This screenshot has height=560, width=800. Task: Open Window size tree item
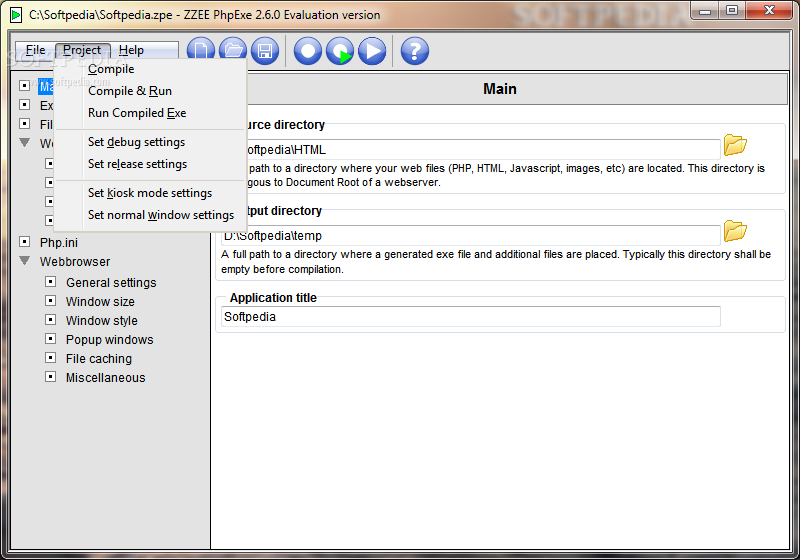(x=100, y=302)
